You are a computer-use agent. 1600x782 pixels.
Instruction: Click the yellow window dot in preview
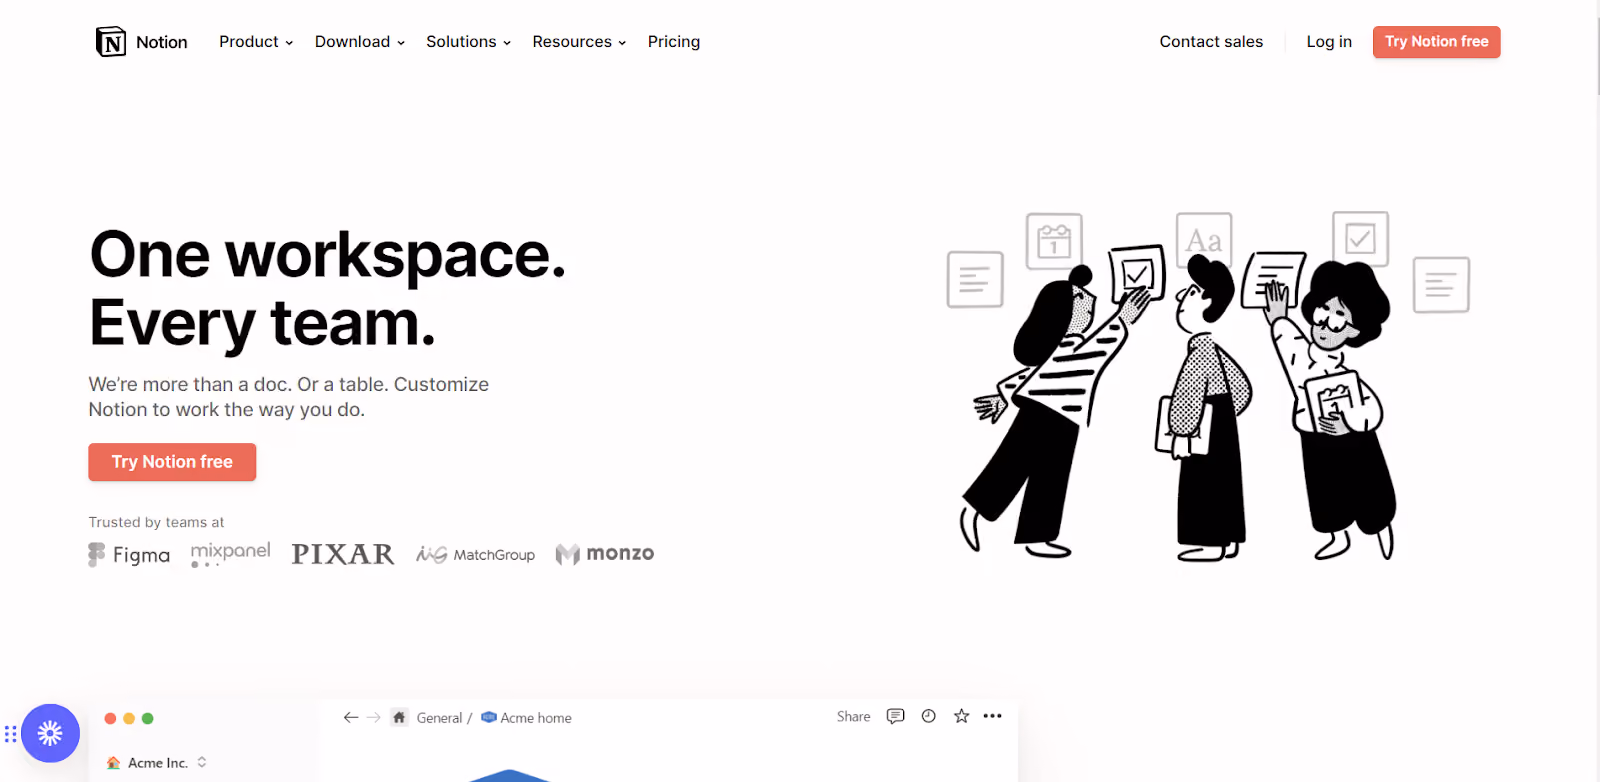pyautogui.click(x=129, y=718)
